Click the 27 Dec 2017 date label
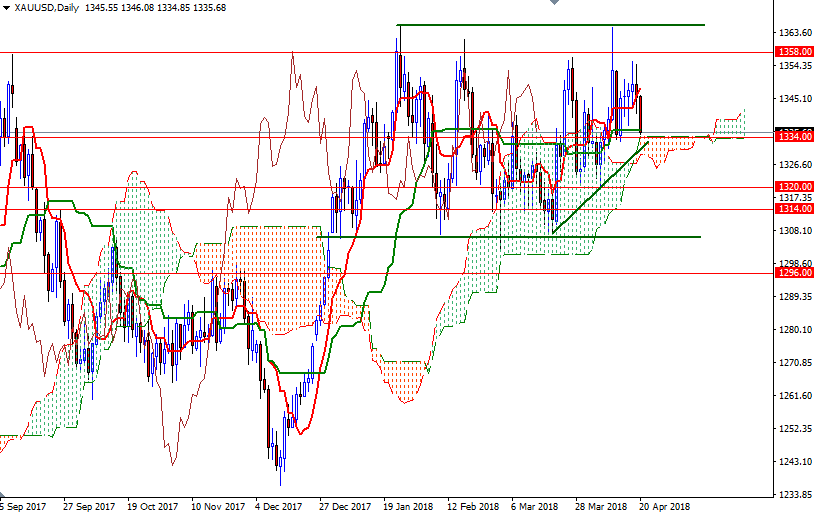Screen dimensions: 814x514 [345, 506]
